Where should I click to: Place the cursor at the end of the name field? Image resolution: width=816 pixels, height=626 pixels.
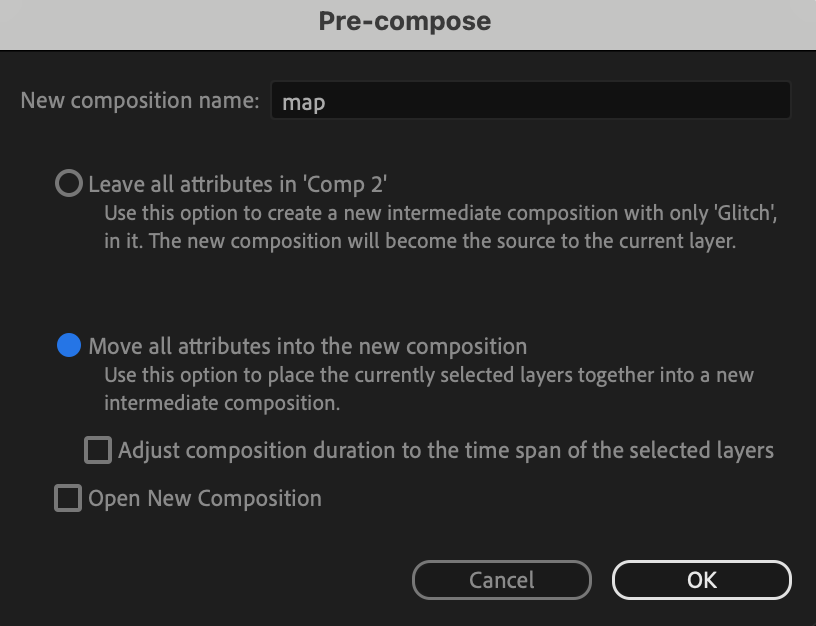(x=700, y=101)
